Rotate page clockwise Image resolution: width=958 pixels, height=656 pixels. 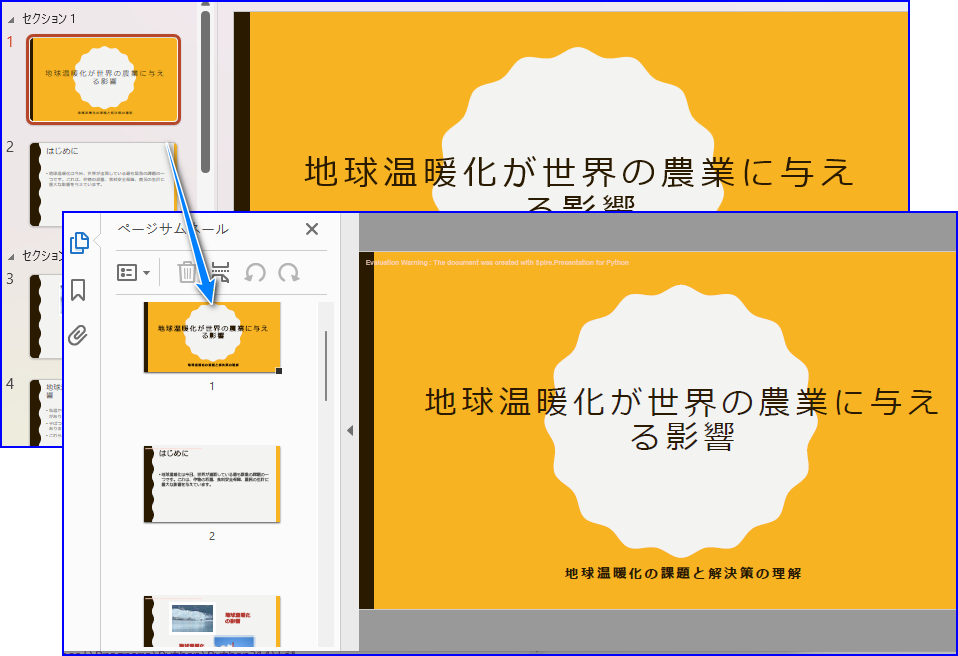tap(288, 272)
